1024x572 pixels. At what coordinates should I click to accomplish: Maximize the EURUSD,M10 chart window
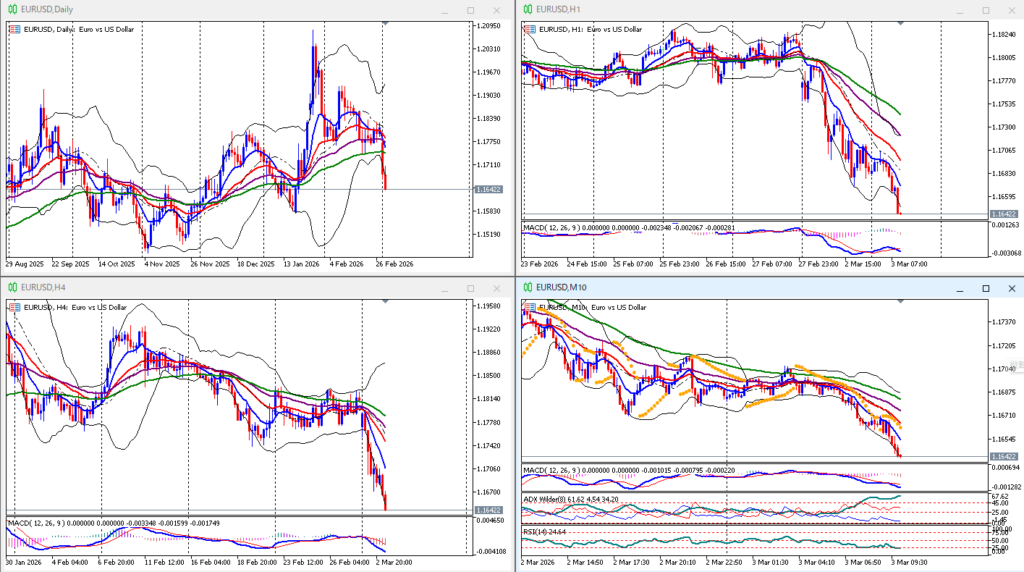pos(985,288)
